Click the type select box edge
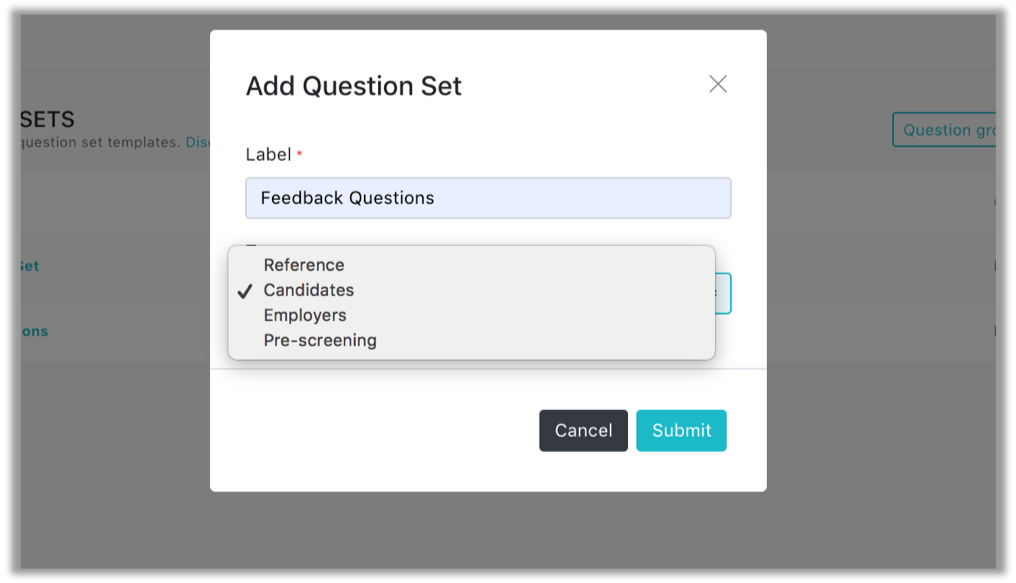Screen dimensions: 1016x583 pyautogui.click(x=723, y=293)
